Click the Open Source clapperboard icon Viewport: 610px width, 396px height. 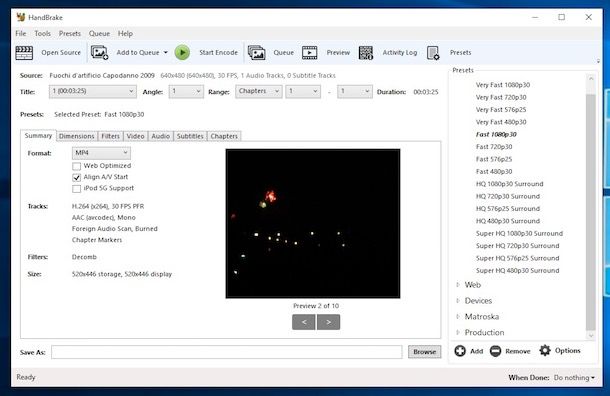24,53
